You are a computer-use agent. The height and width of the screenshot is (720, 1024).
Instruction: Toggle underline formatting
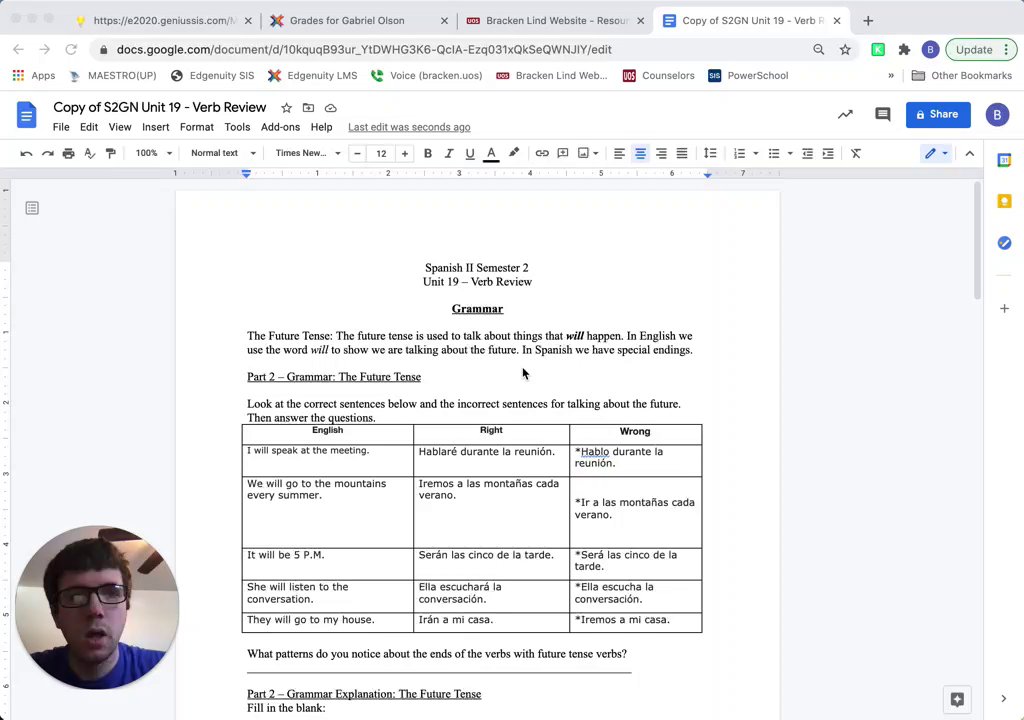(x=470, y=154)
